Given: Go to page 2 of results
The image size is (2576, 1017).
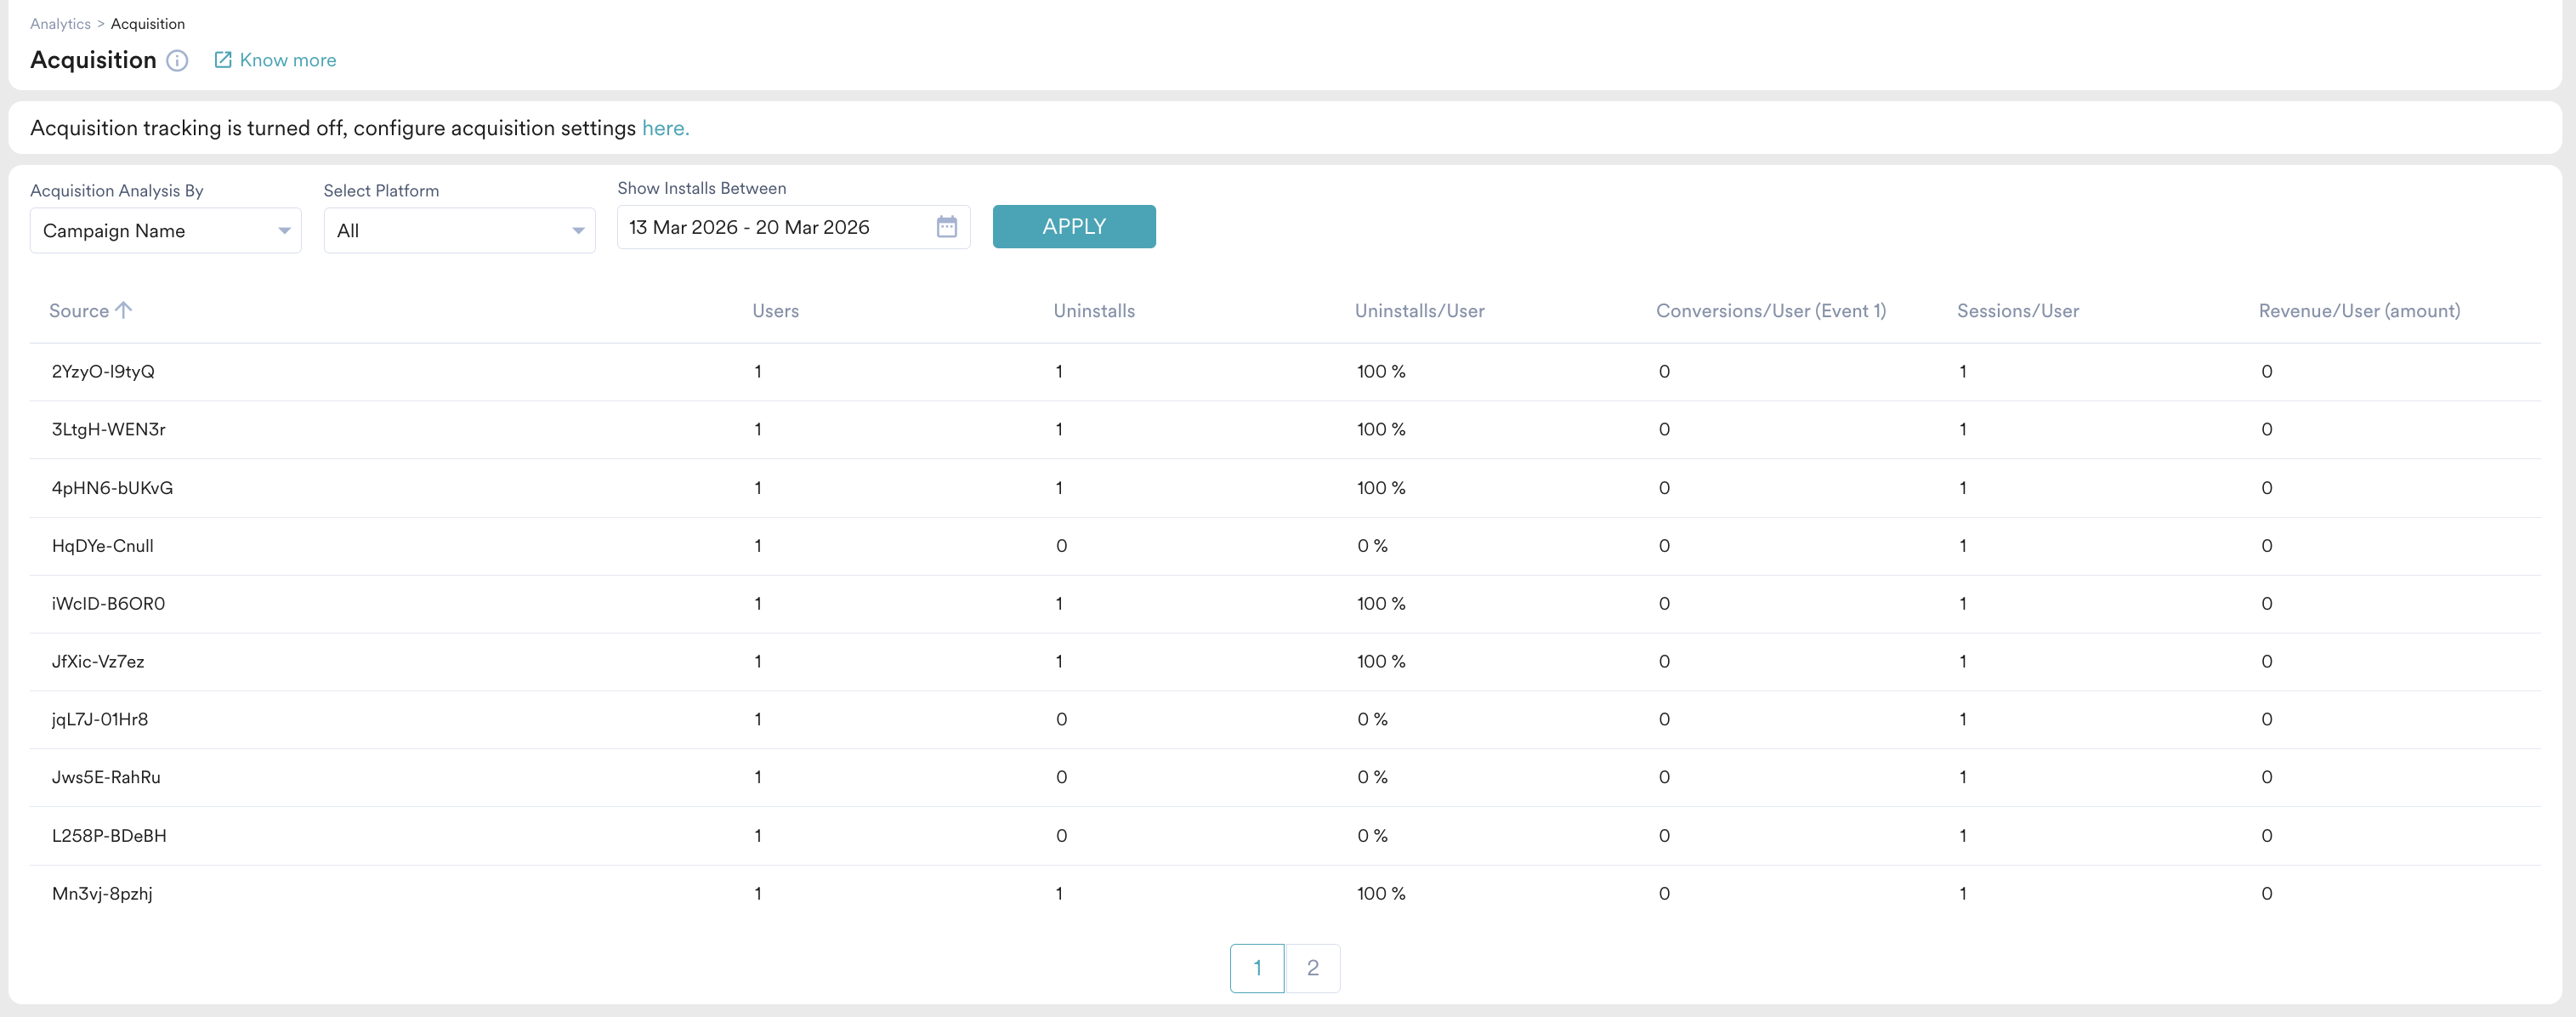Looking at the screenshot, I should coord(1312,967).
